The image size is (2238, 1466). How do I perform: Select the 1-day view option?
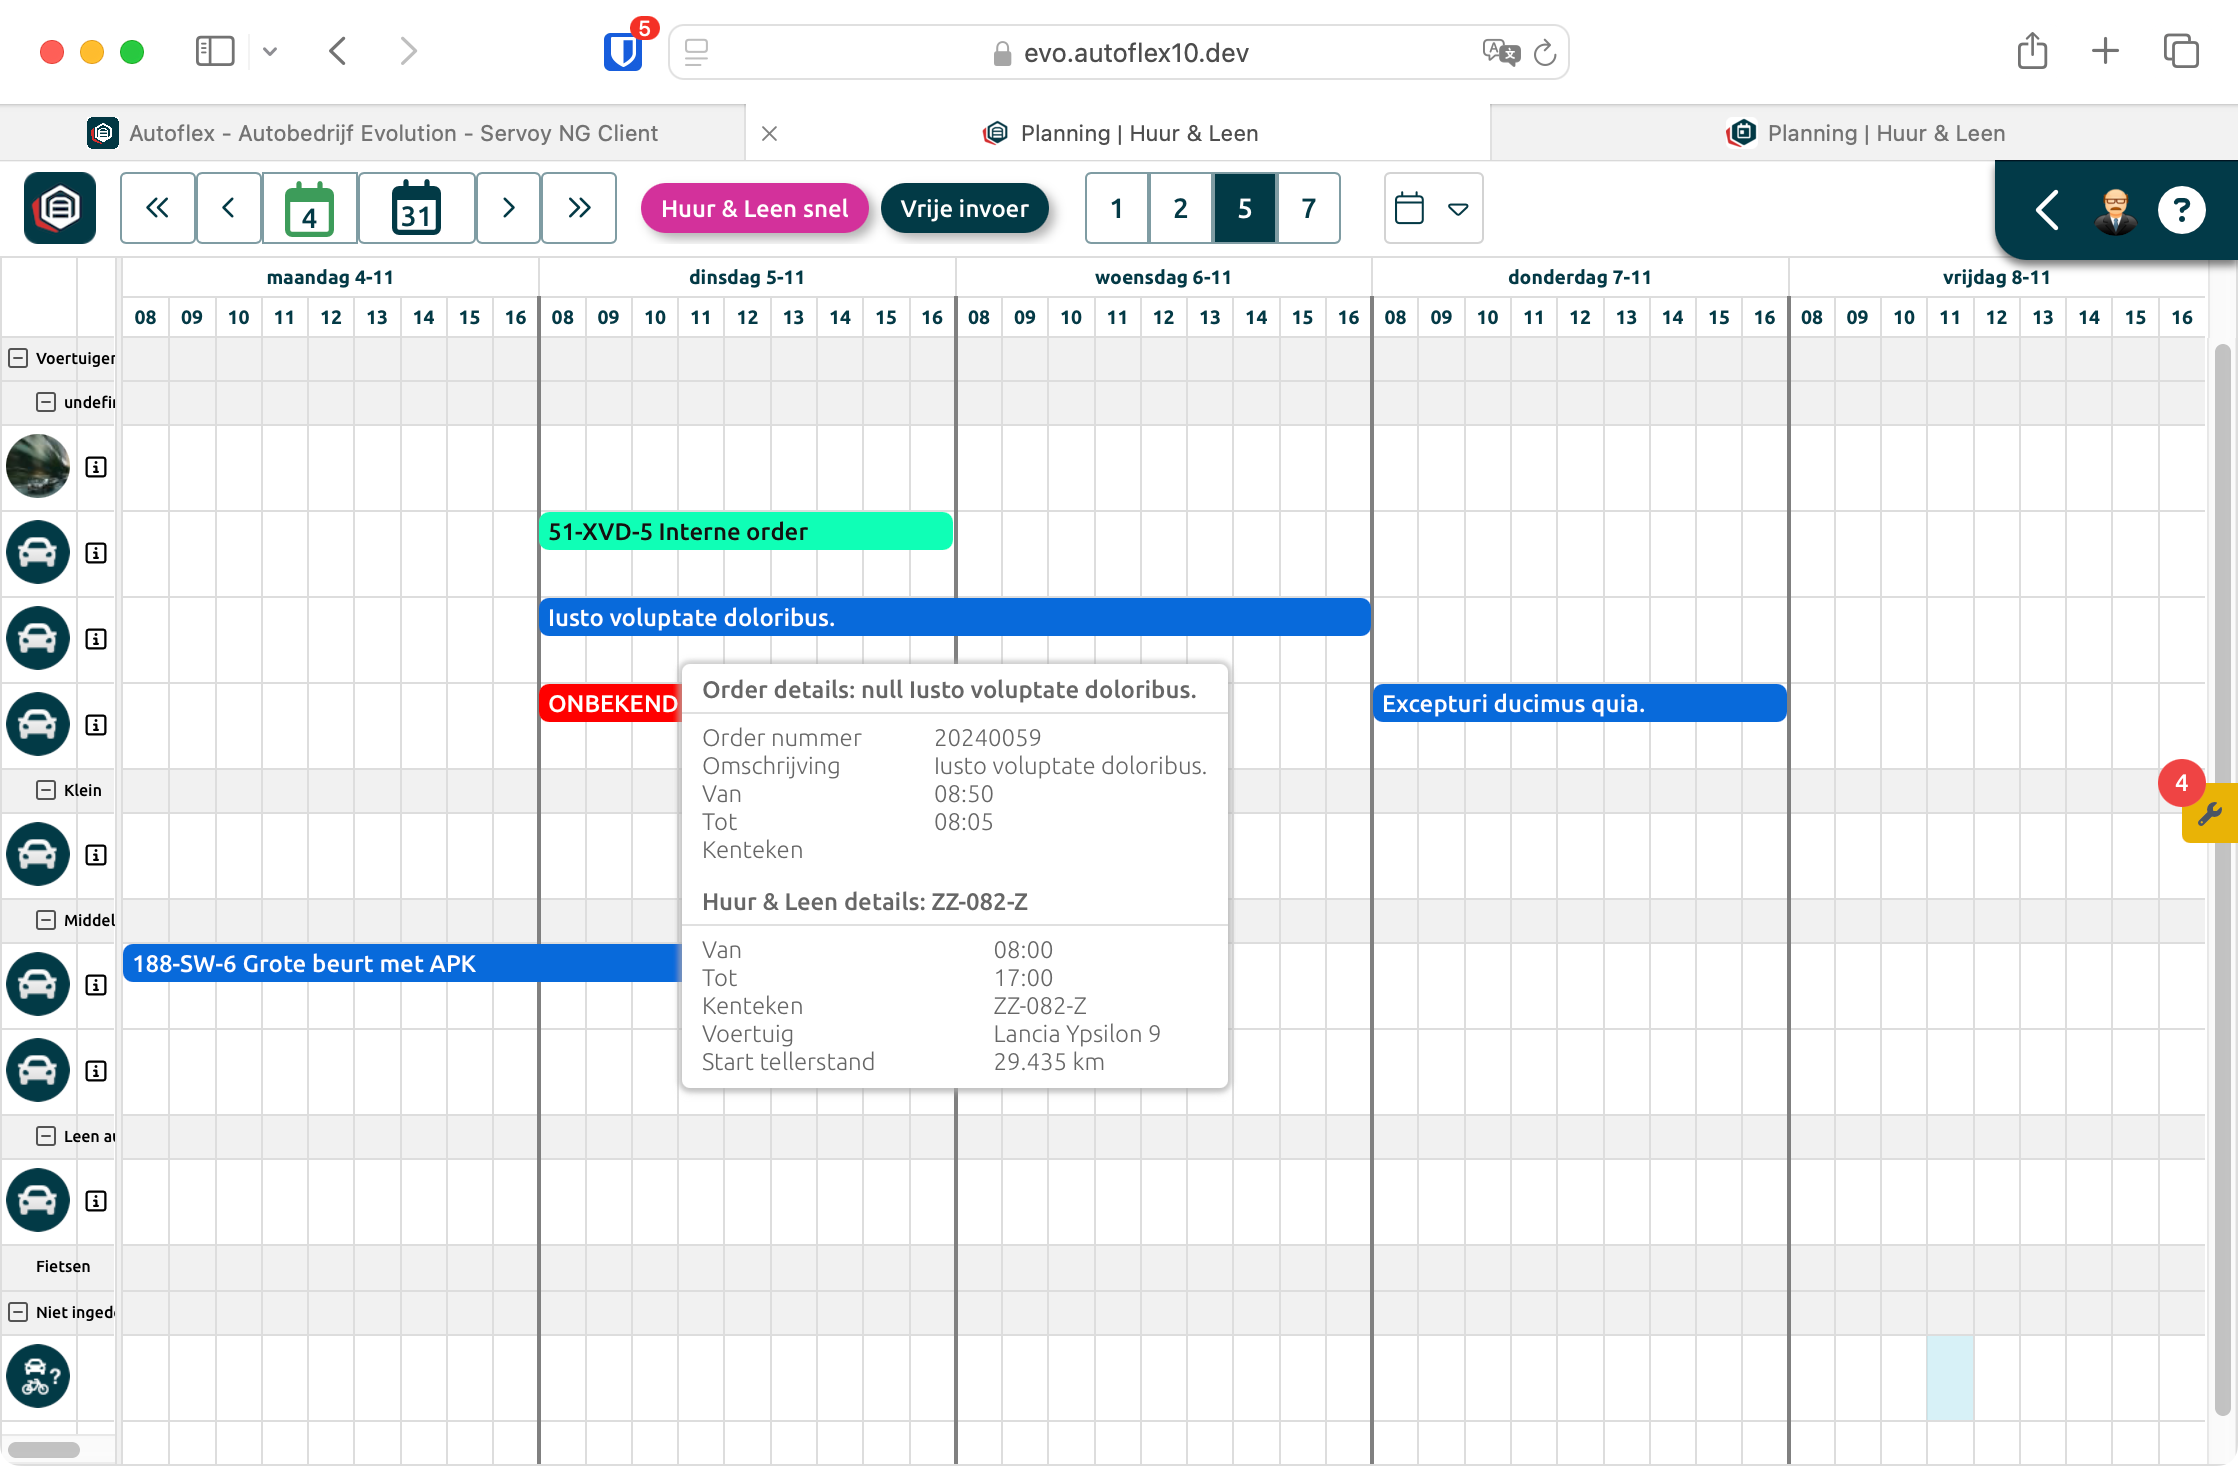1117,208
